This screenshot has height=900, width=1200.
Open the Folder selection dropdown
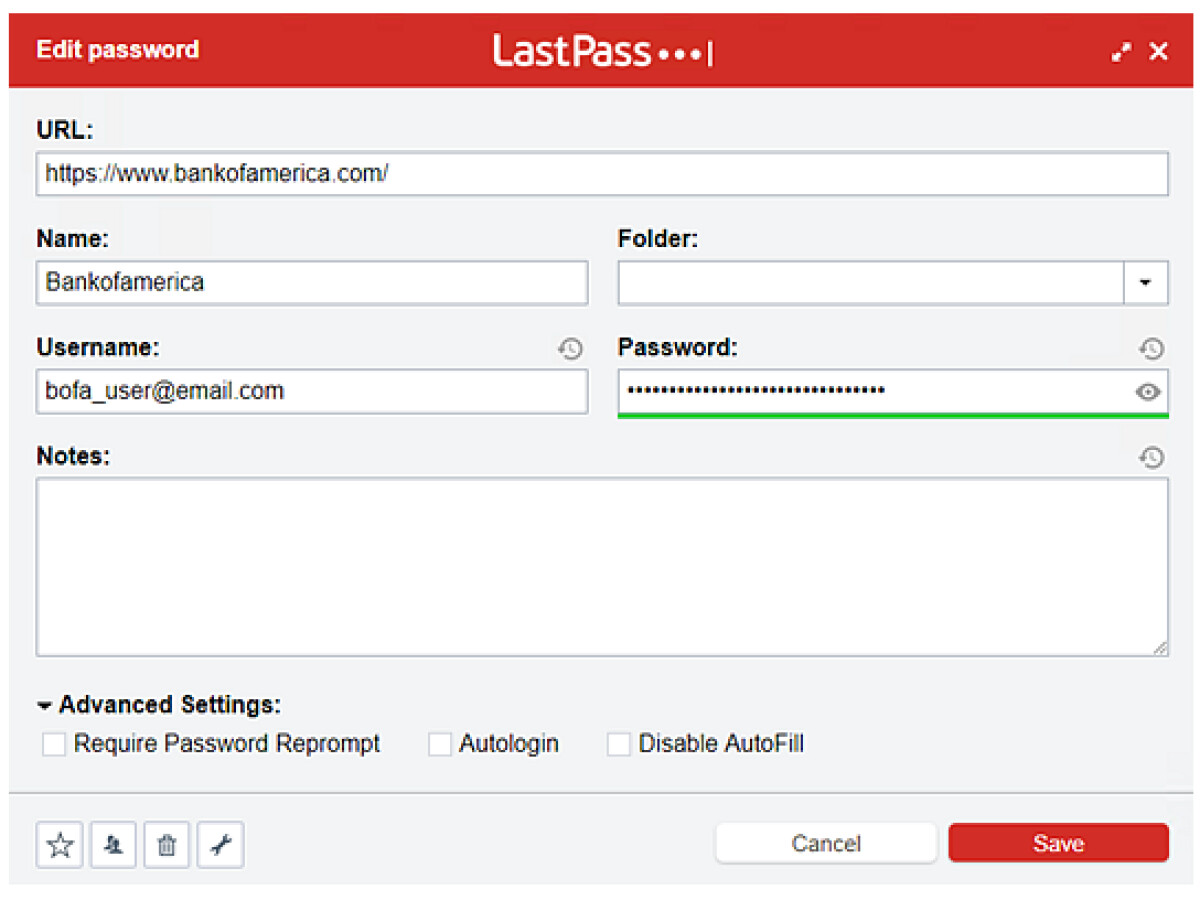1145,283
